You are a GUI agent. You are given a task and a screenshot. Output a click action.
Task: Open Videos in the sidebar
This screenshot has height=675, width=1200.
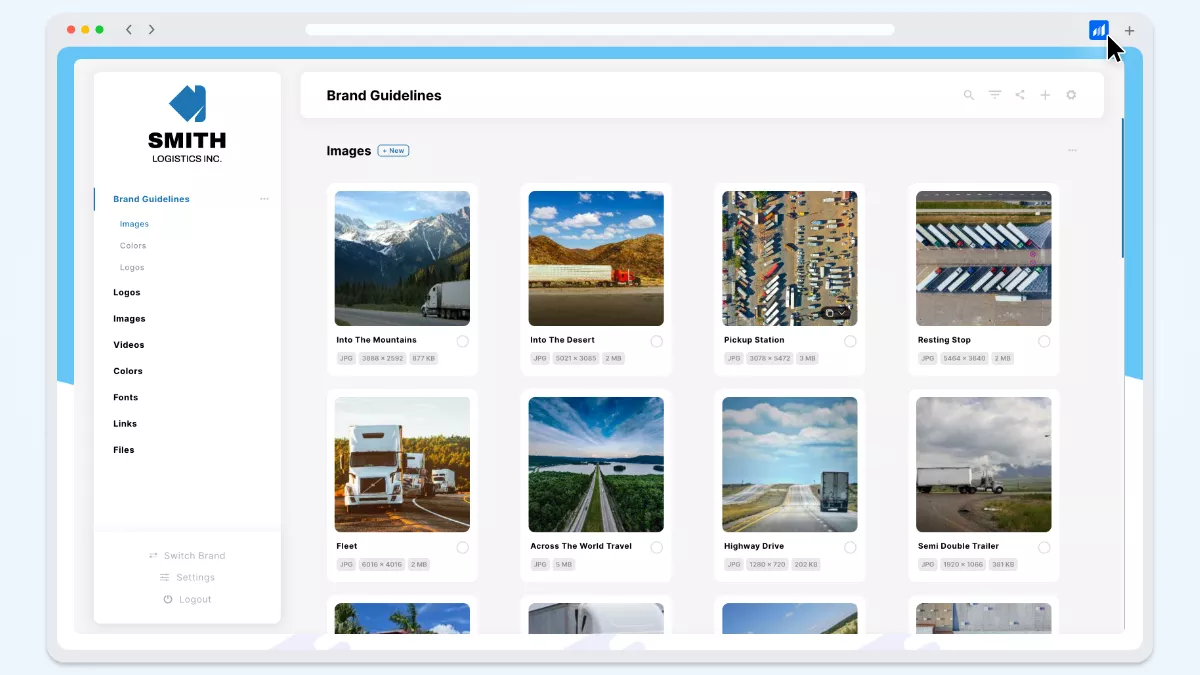coord(128,345)
